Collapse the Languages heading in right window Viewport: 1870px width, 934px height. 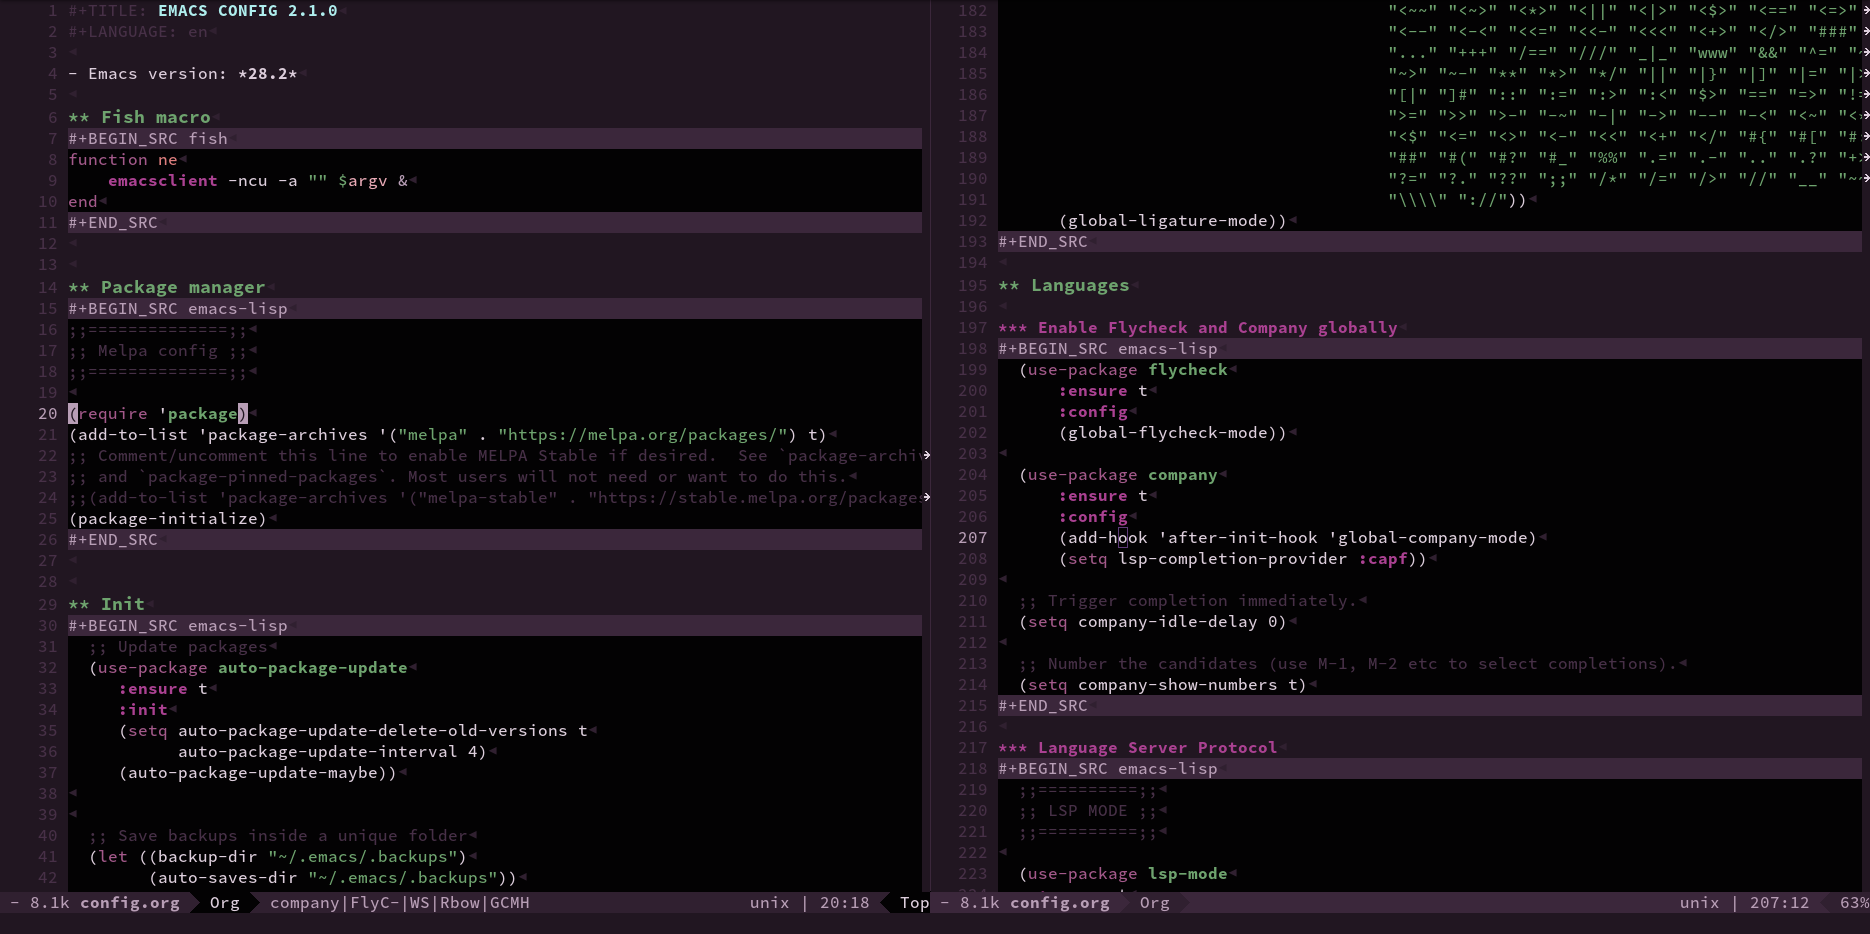1064,285
